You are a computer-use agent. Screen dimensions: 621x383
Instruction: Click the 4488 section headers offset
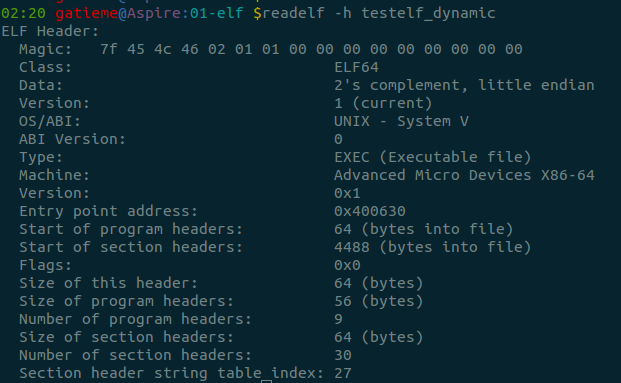click(x=352, y=247)
